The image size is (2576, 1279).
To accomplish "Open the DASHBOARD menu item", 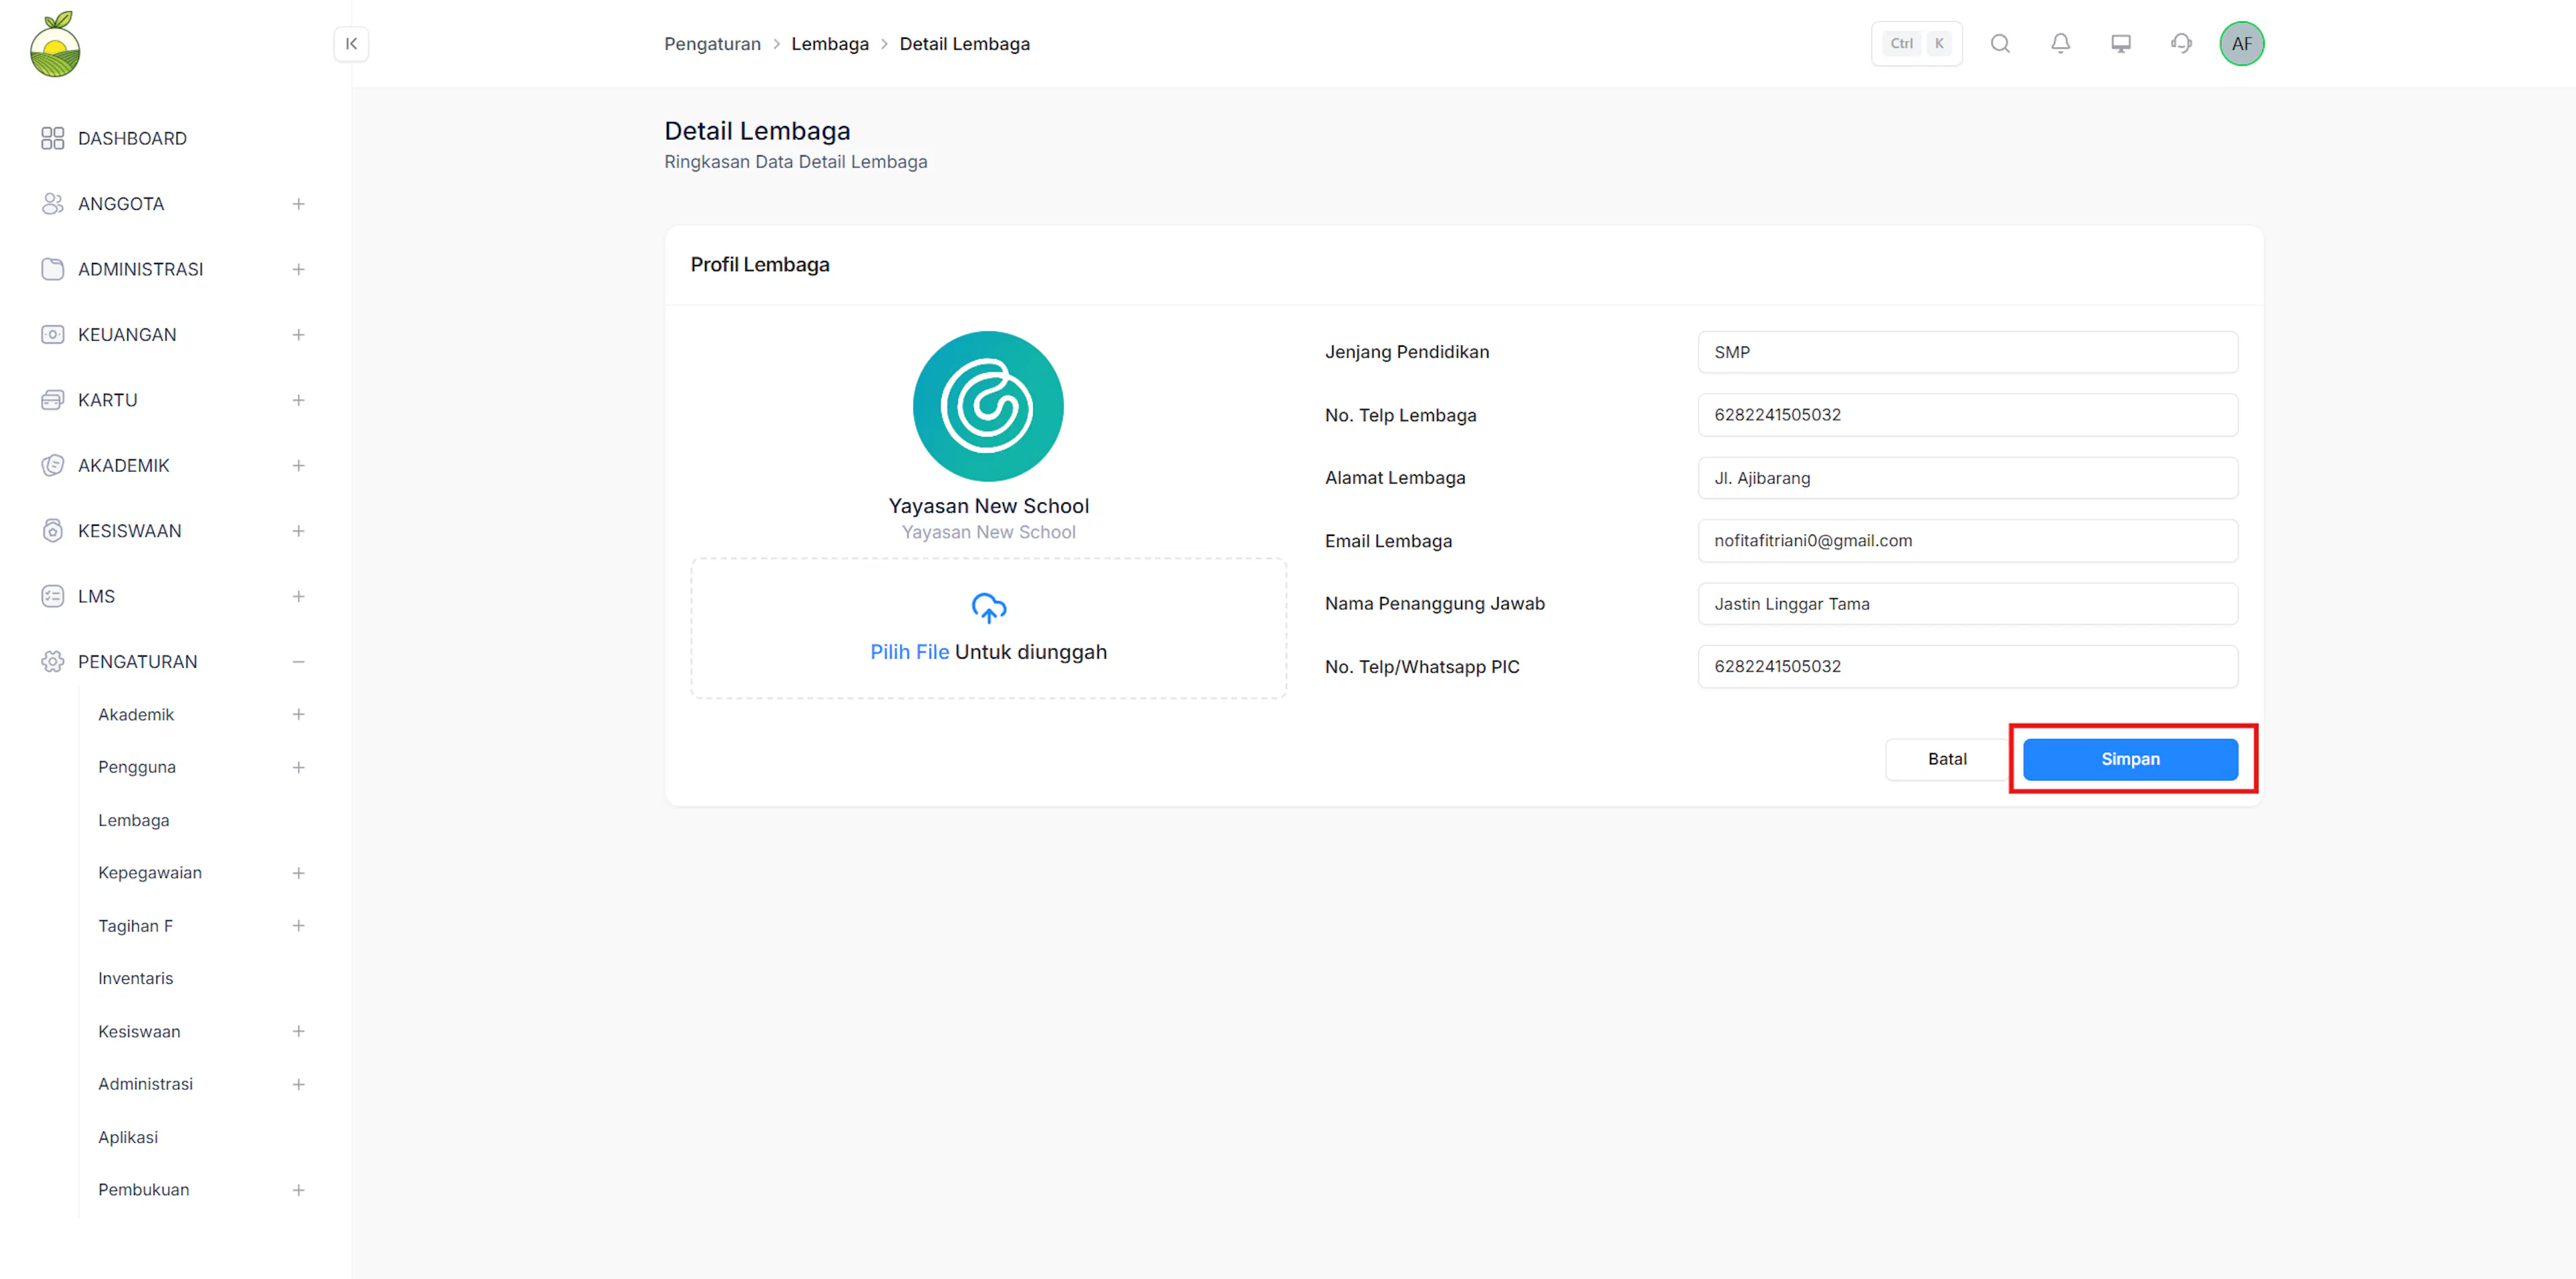I will pyautogui.click(x=132, y=138).
